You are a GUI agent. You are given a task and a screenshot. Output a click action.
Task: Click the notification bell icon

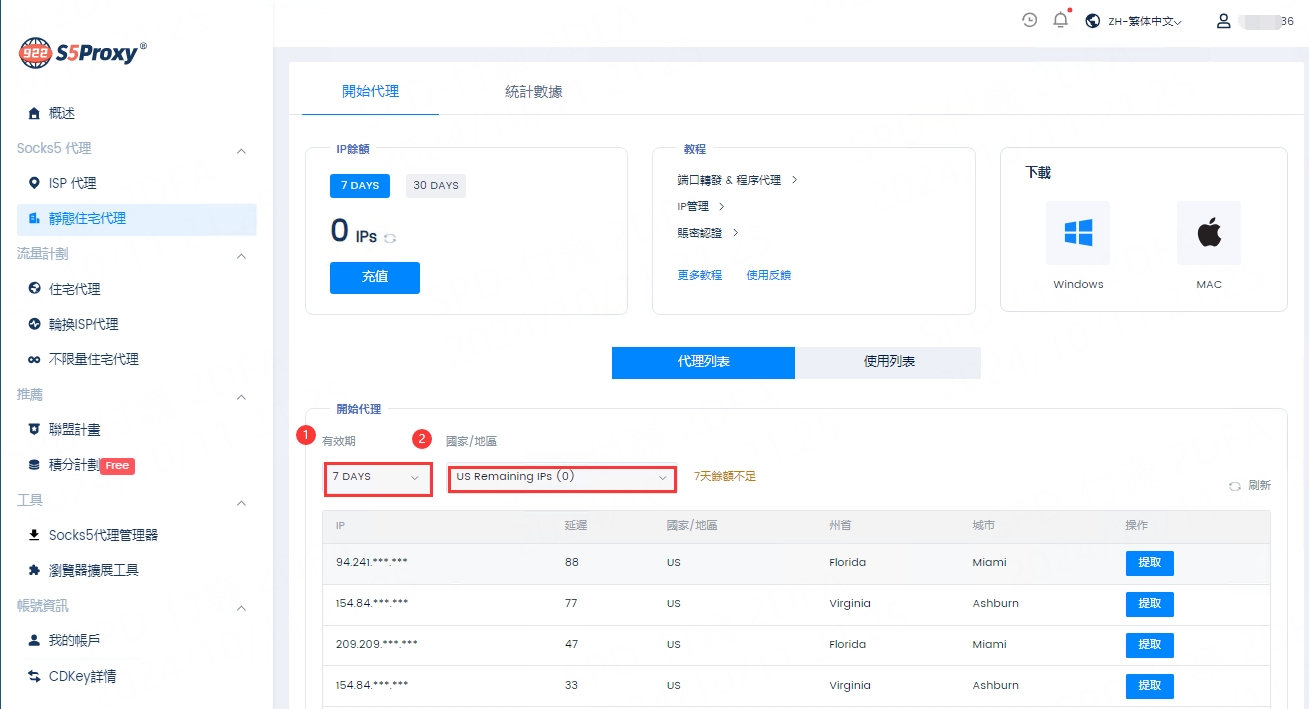pos(1060,20)
